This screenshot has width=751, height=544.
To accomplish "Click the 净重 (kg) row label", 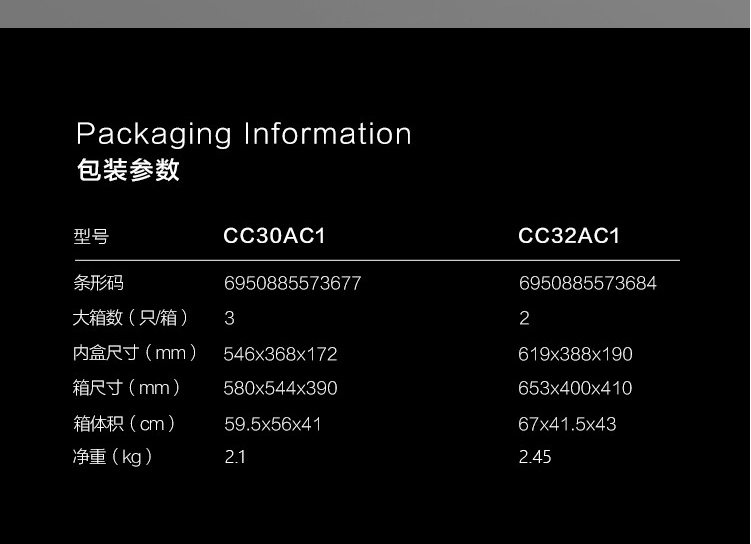I will coord(113,458).
